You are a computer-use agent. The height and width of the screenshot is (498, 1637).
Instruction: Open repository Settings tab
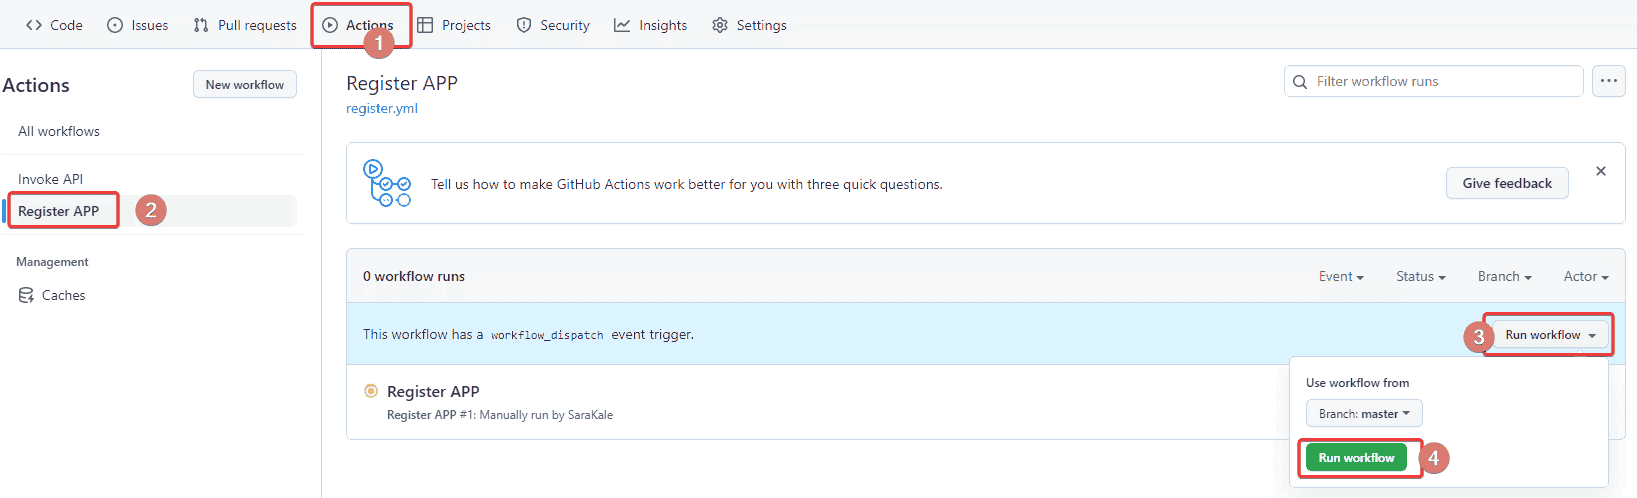[749, 25]
